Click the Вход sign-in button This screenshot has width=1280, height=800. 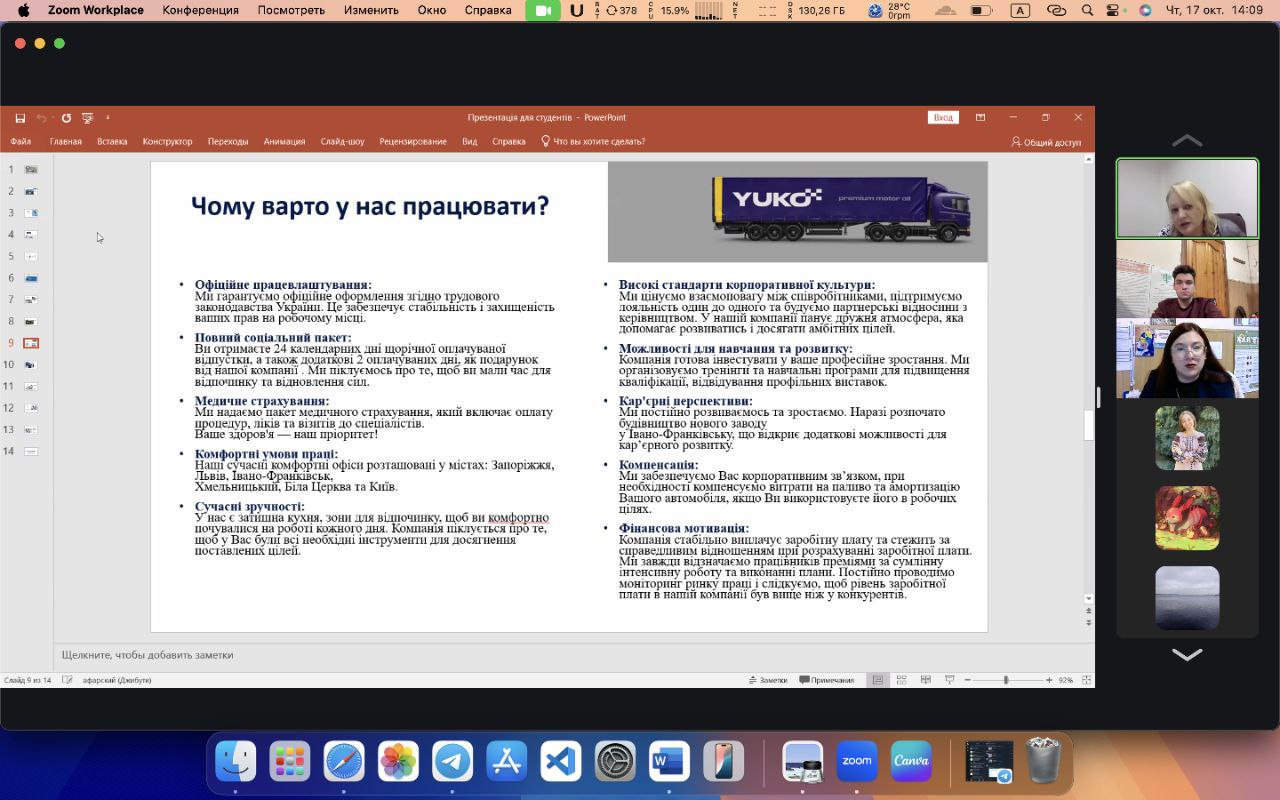pyautogui.click(x=943, y=118)
